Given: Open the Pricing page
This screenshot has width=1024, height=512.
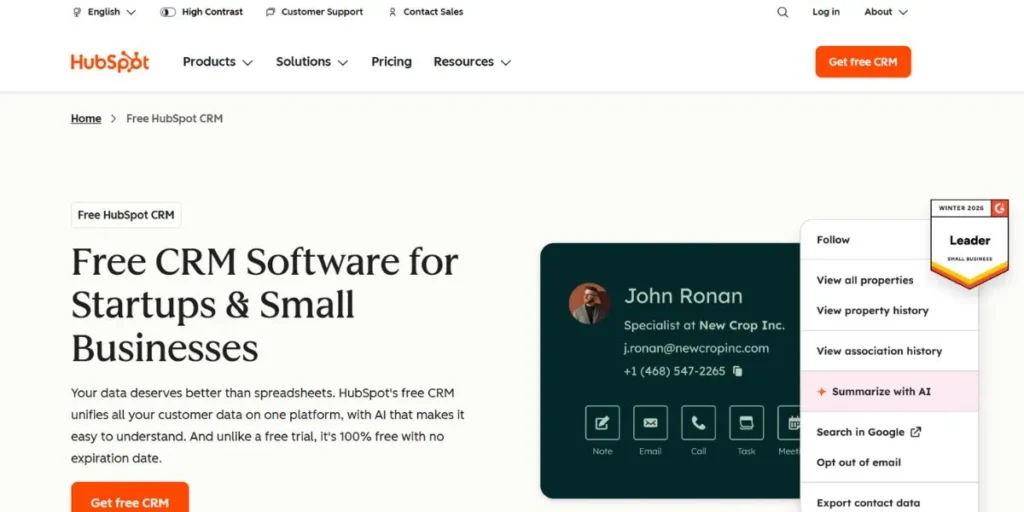Looking at the screenshot, I should click(391, 61).
